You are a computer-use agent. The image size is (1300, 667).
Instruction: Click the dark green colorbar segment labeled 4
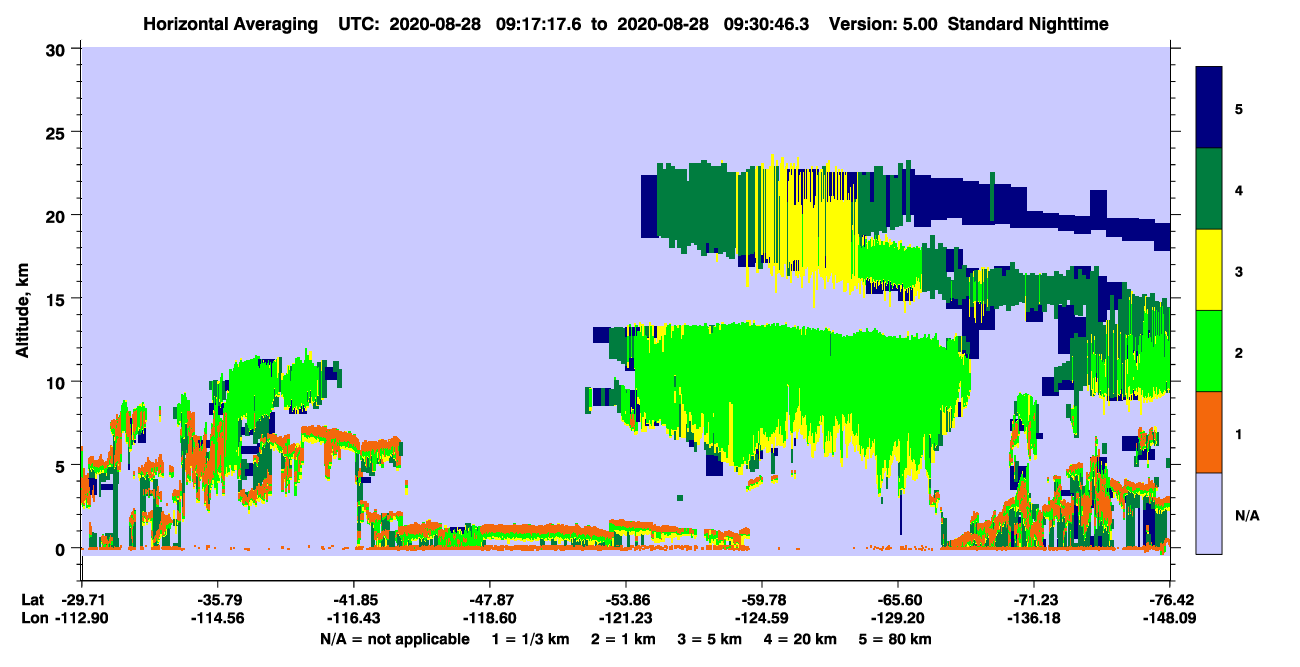click(1209, 189)
